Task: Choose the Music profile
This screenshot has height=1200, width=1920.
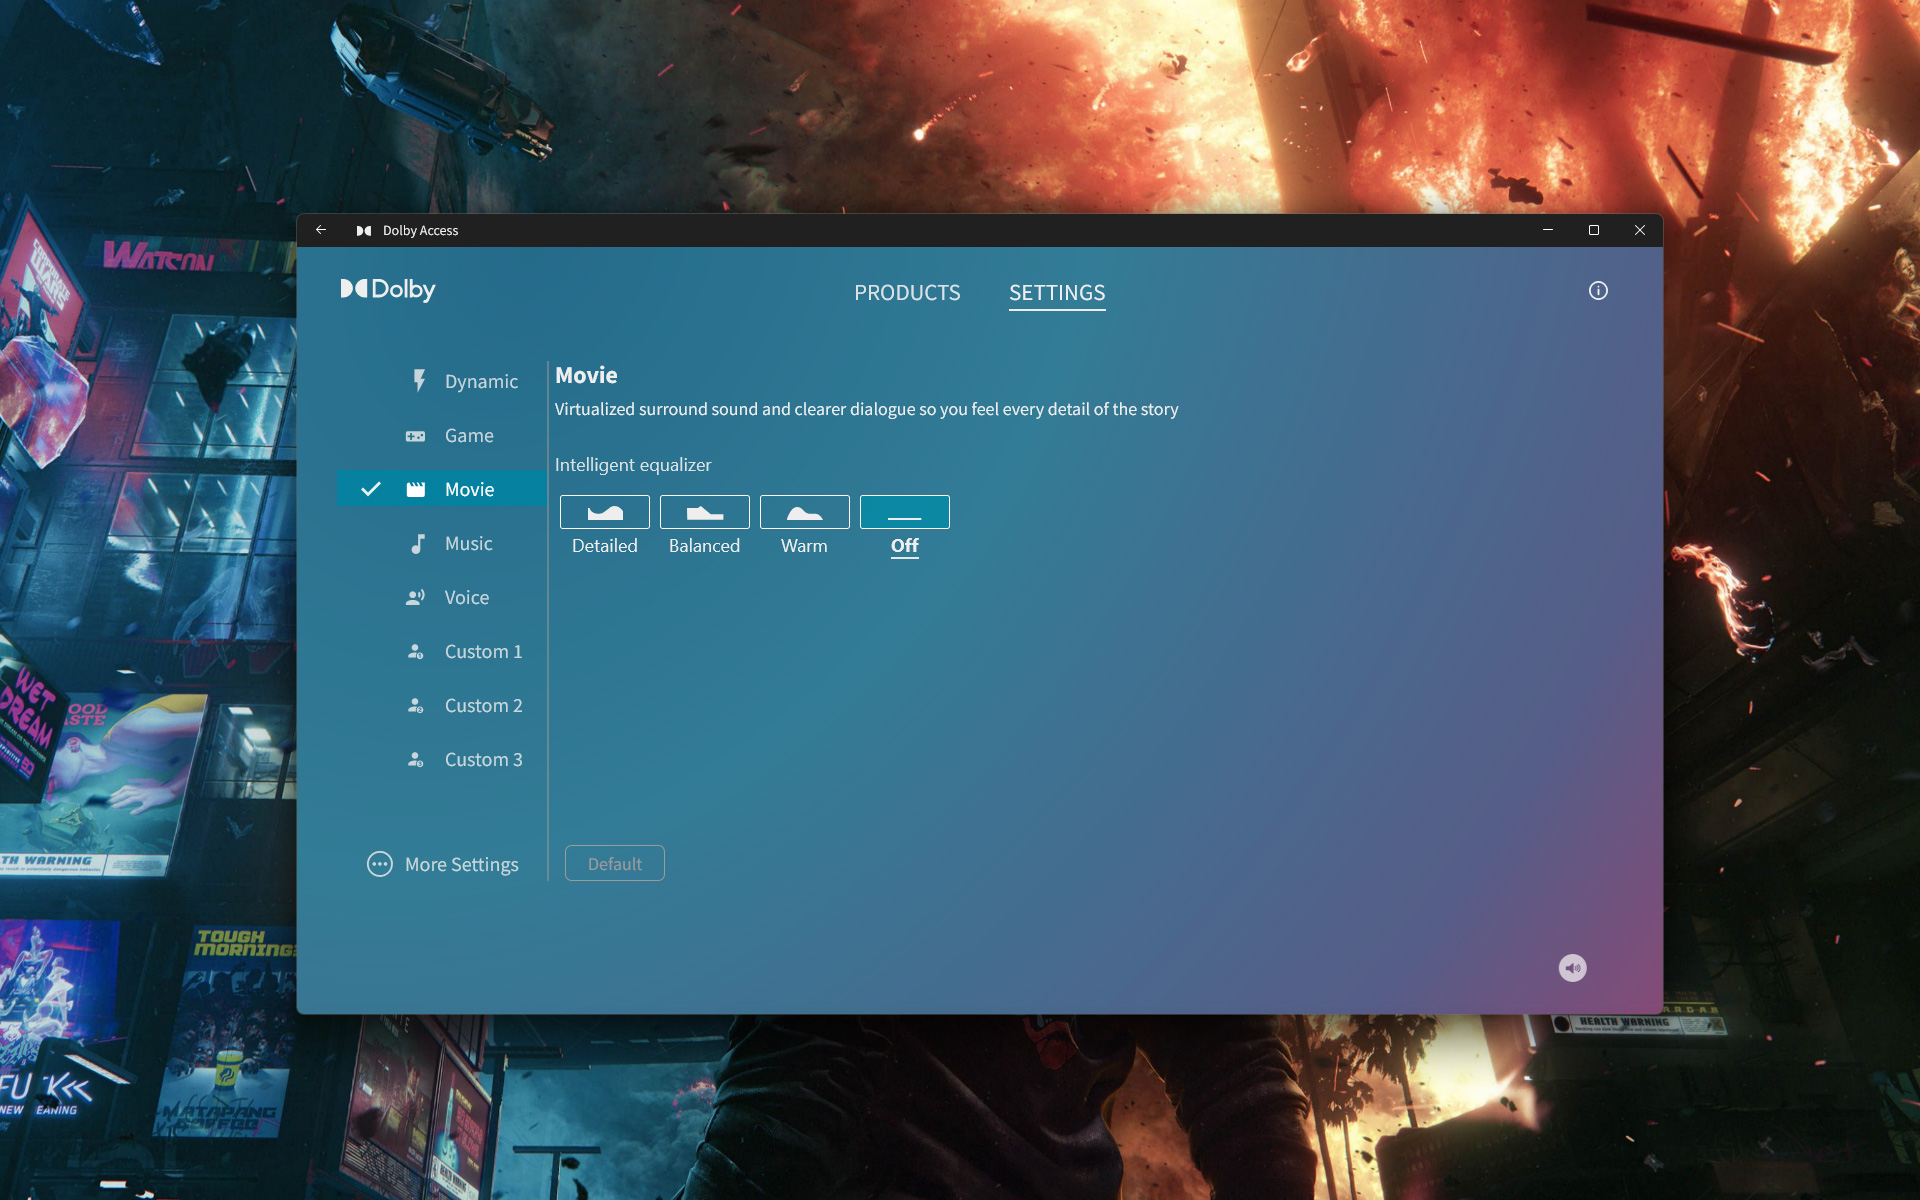Action: pyautogui.click(x=443, y=543)
